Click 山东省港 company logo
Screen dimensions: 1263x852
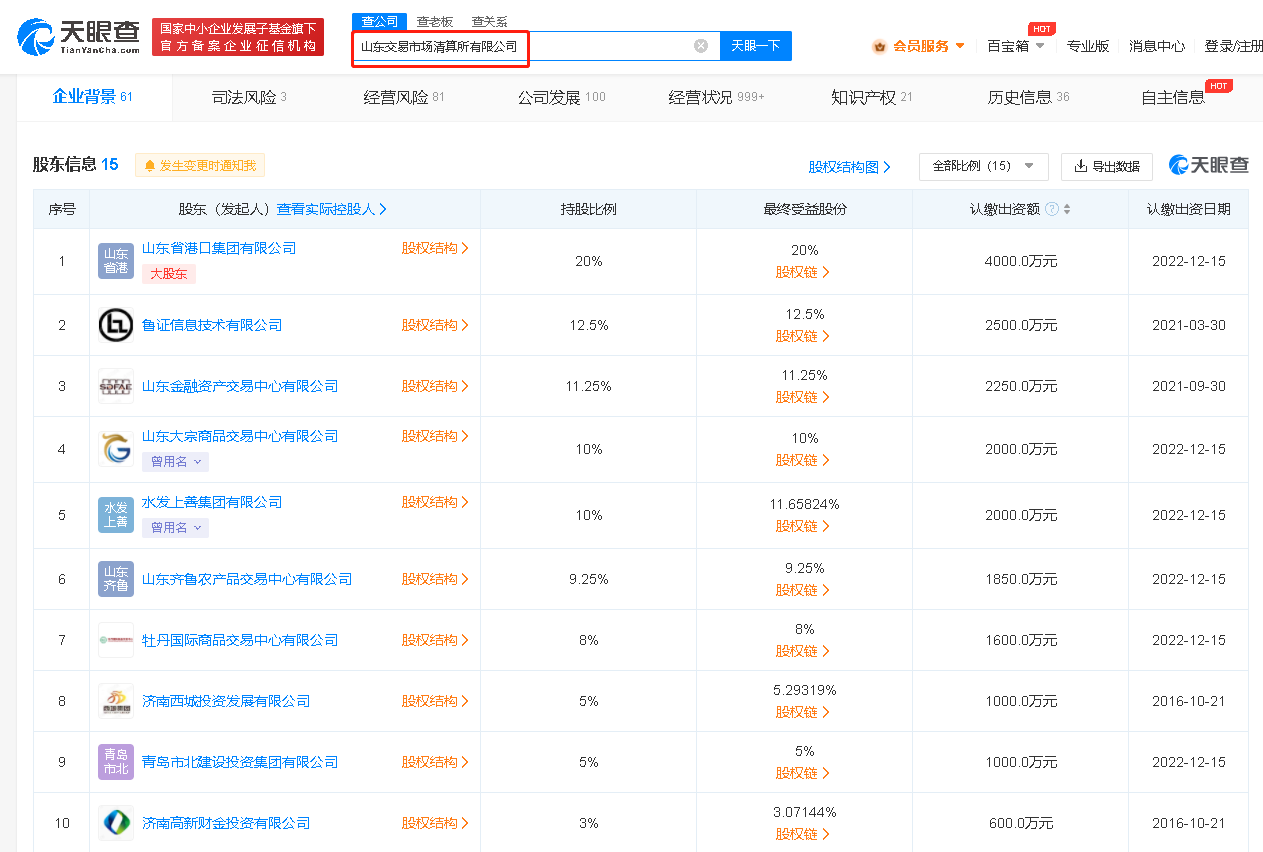(x=116, y=261)
